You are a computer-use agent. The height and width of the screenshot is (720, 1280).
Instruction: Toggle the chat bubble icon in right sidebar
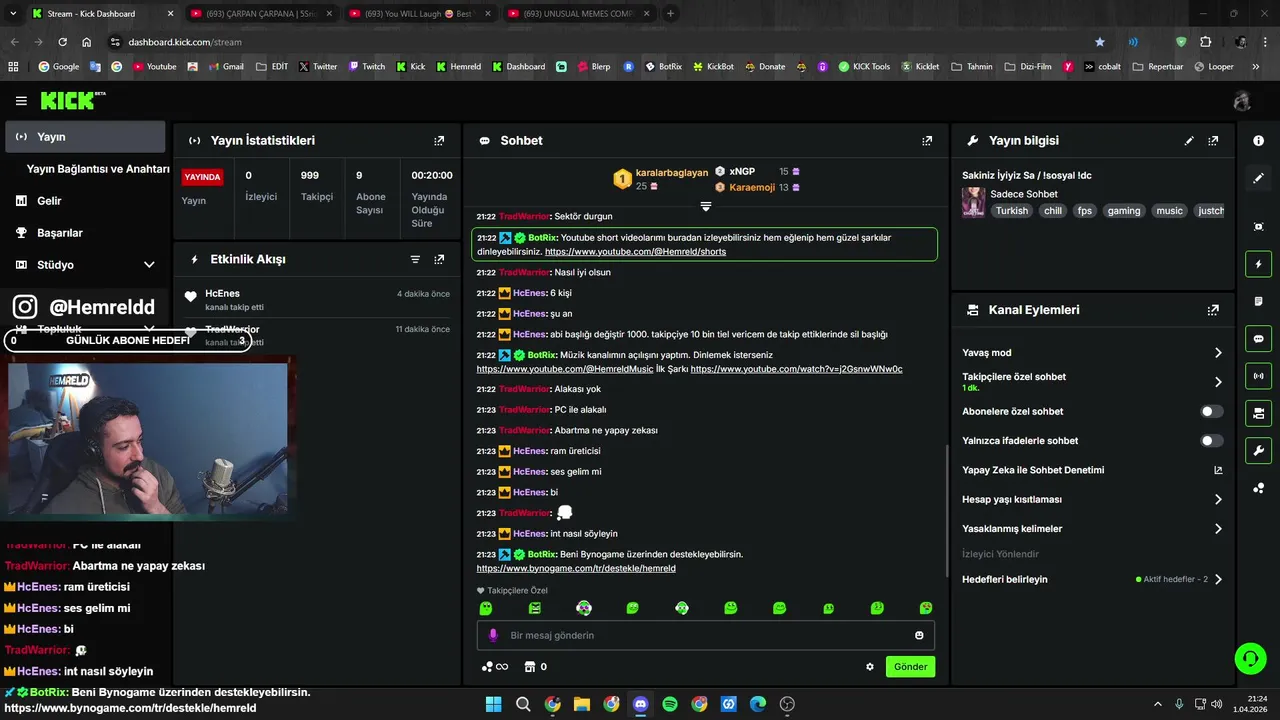(1258, 339)
